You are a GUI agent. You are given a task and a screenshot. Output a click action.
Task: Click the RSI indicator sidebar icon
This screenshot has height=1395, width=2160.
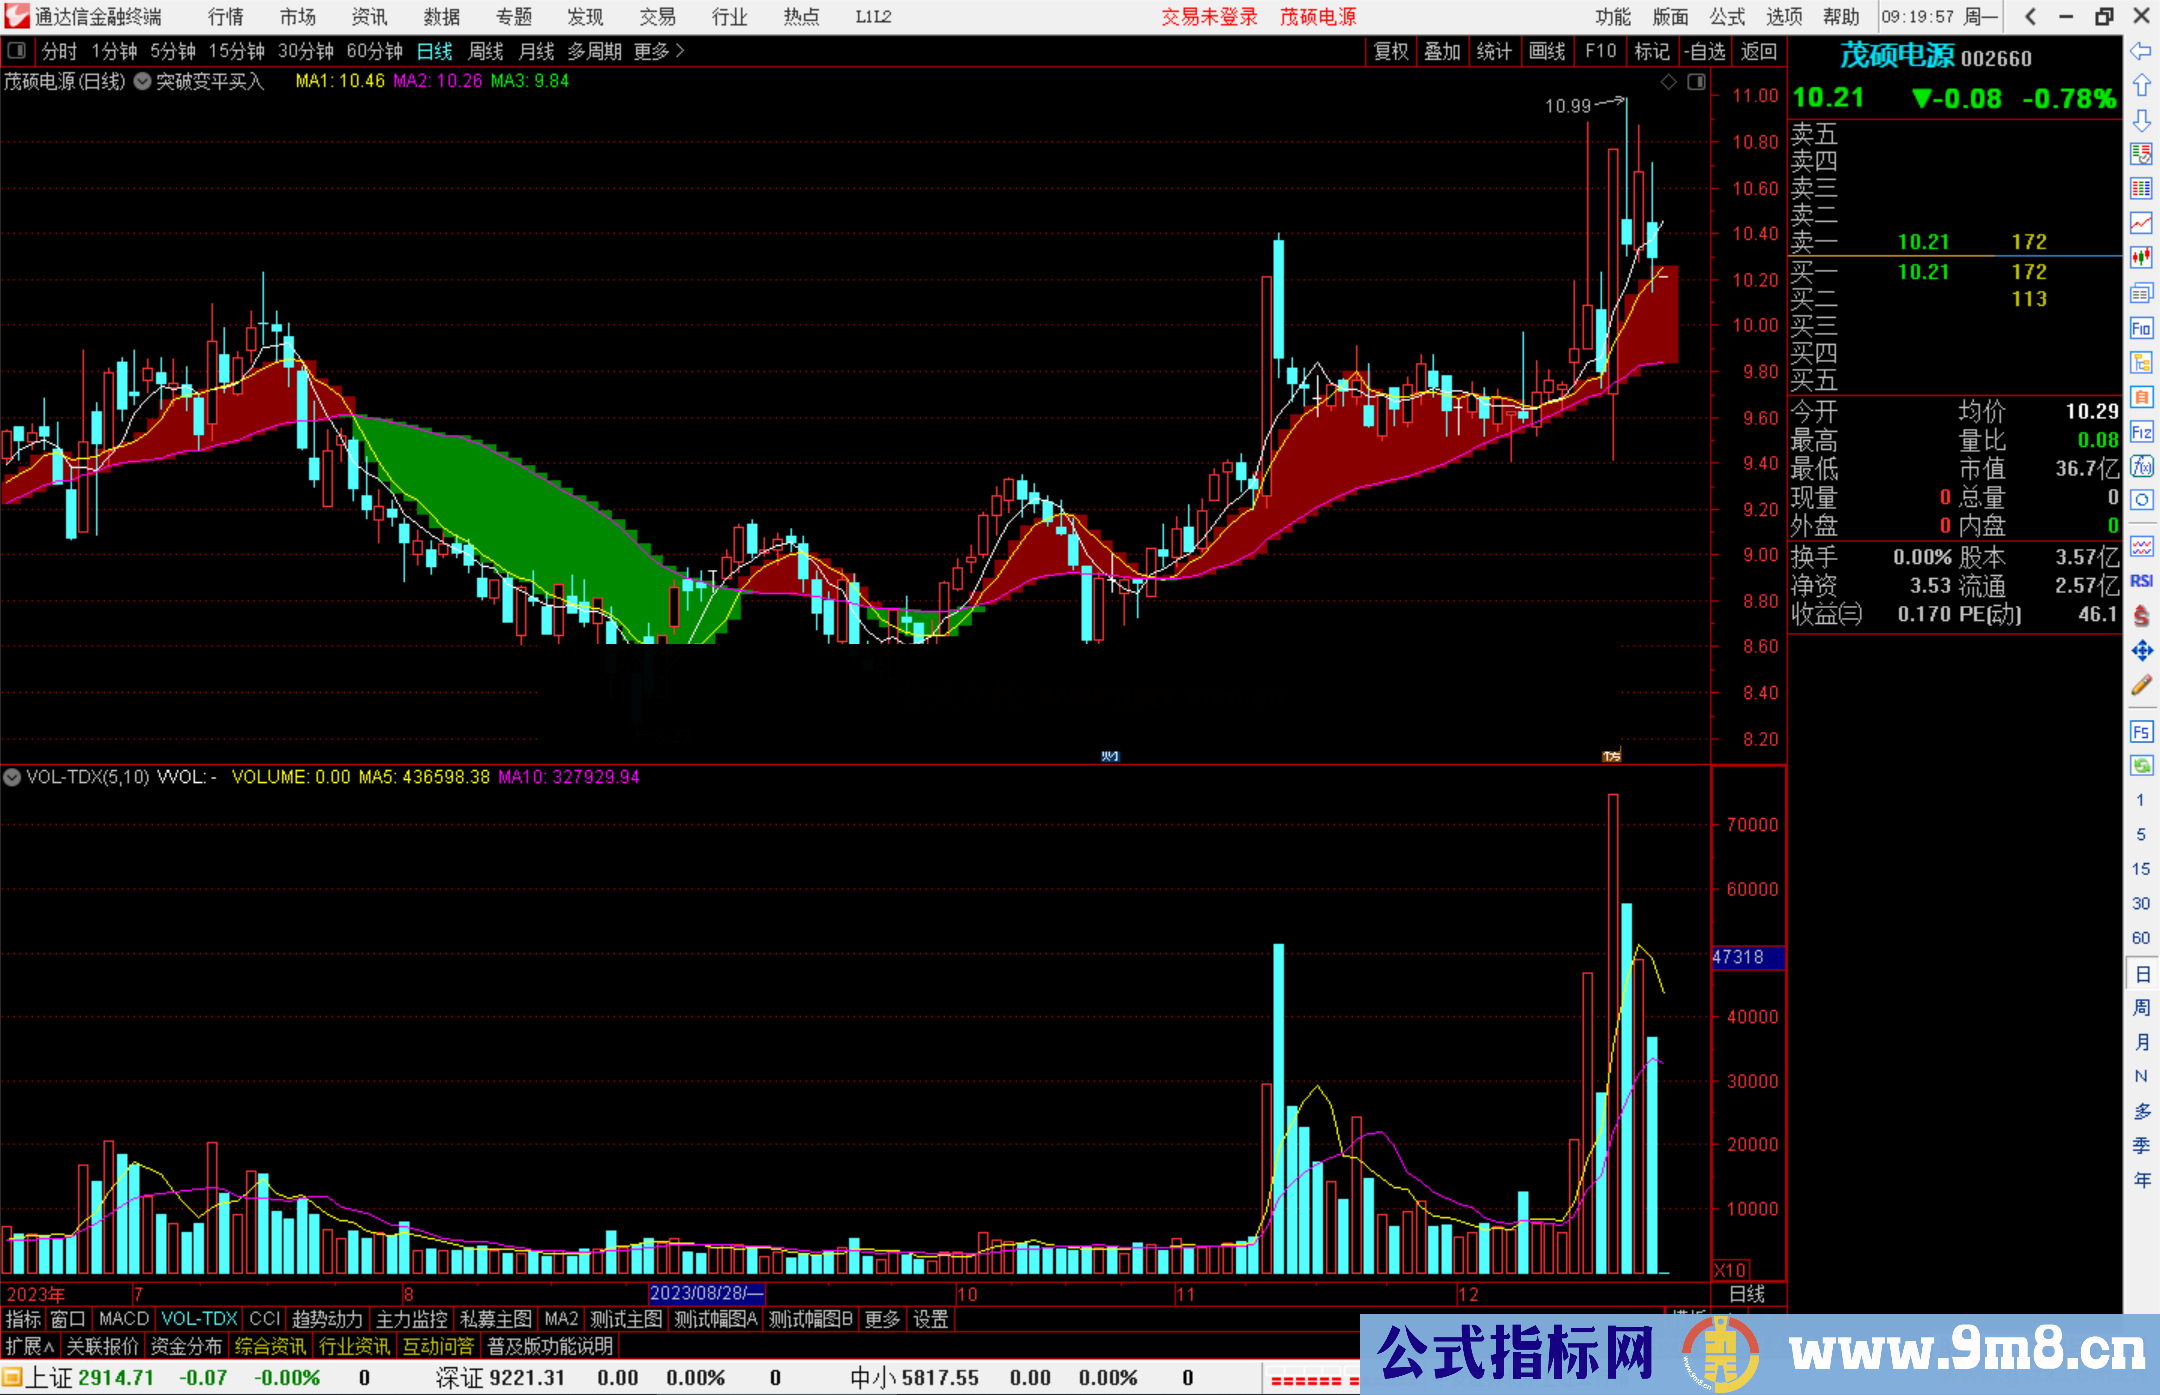click(2141, 581)
